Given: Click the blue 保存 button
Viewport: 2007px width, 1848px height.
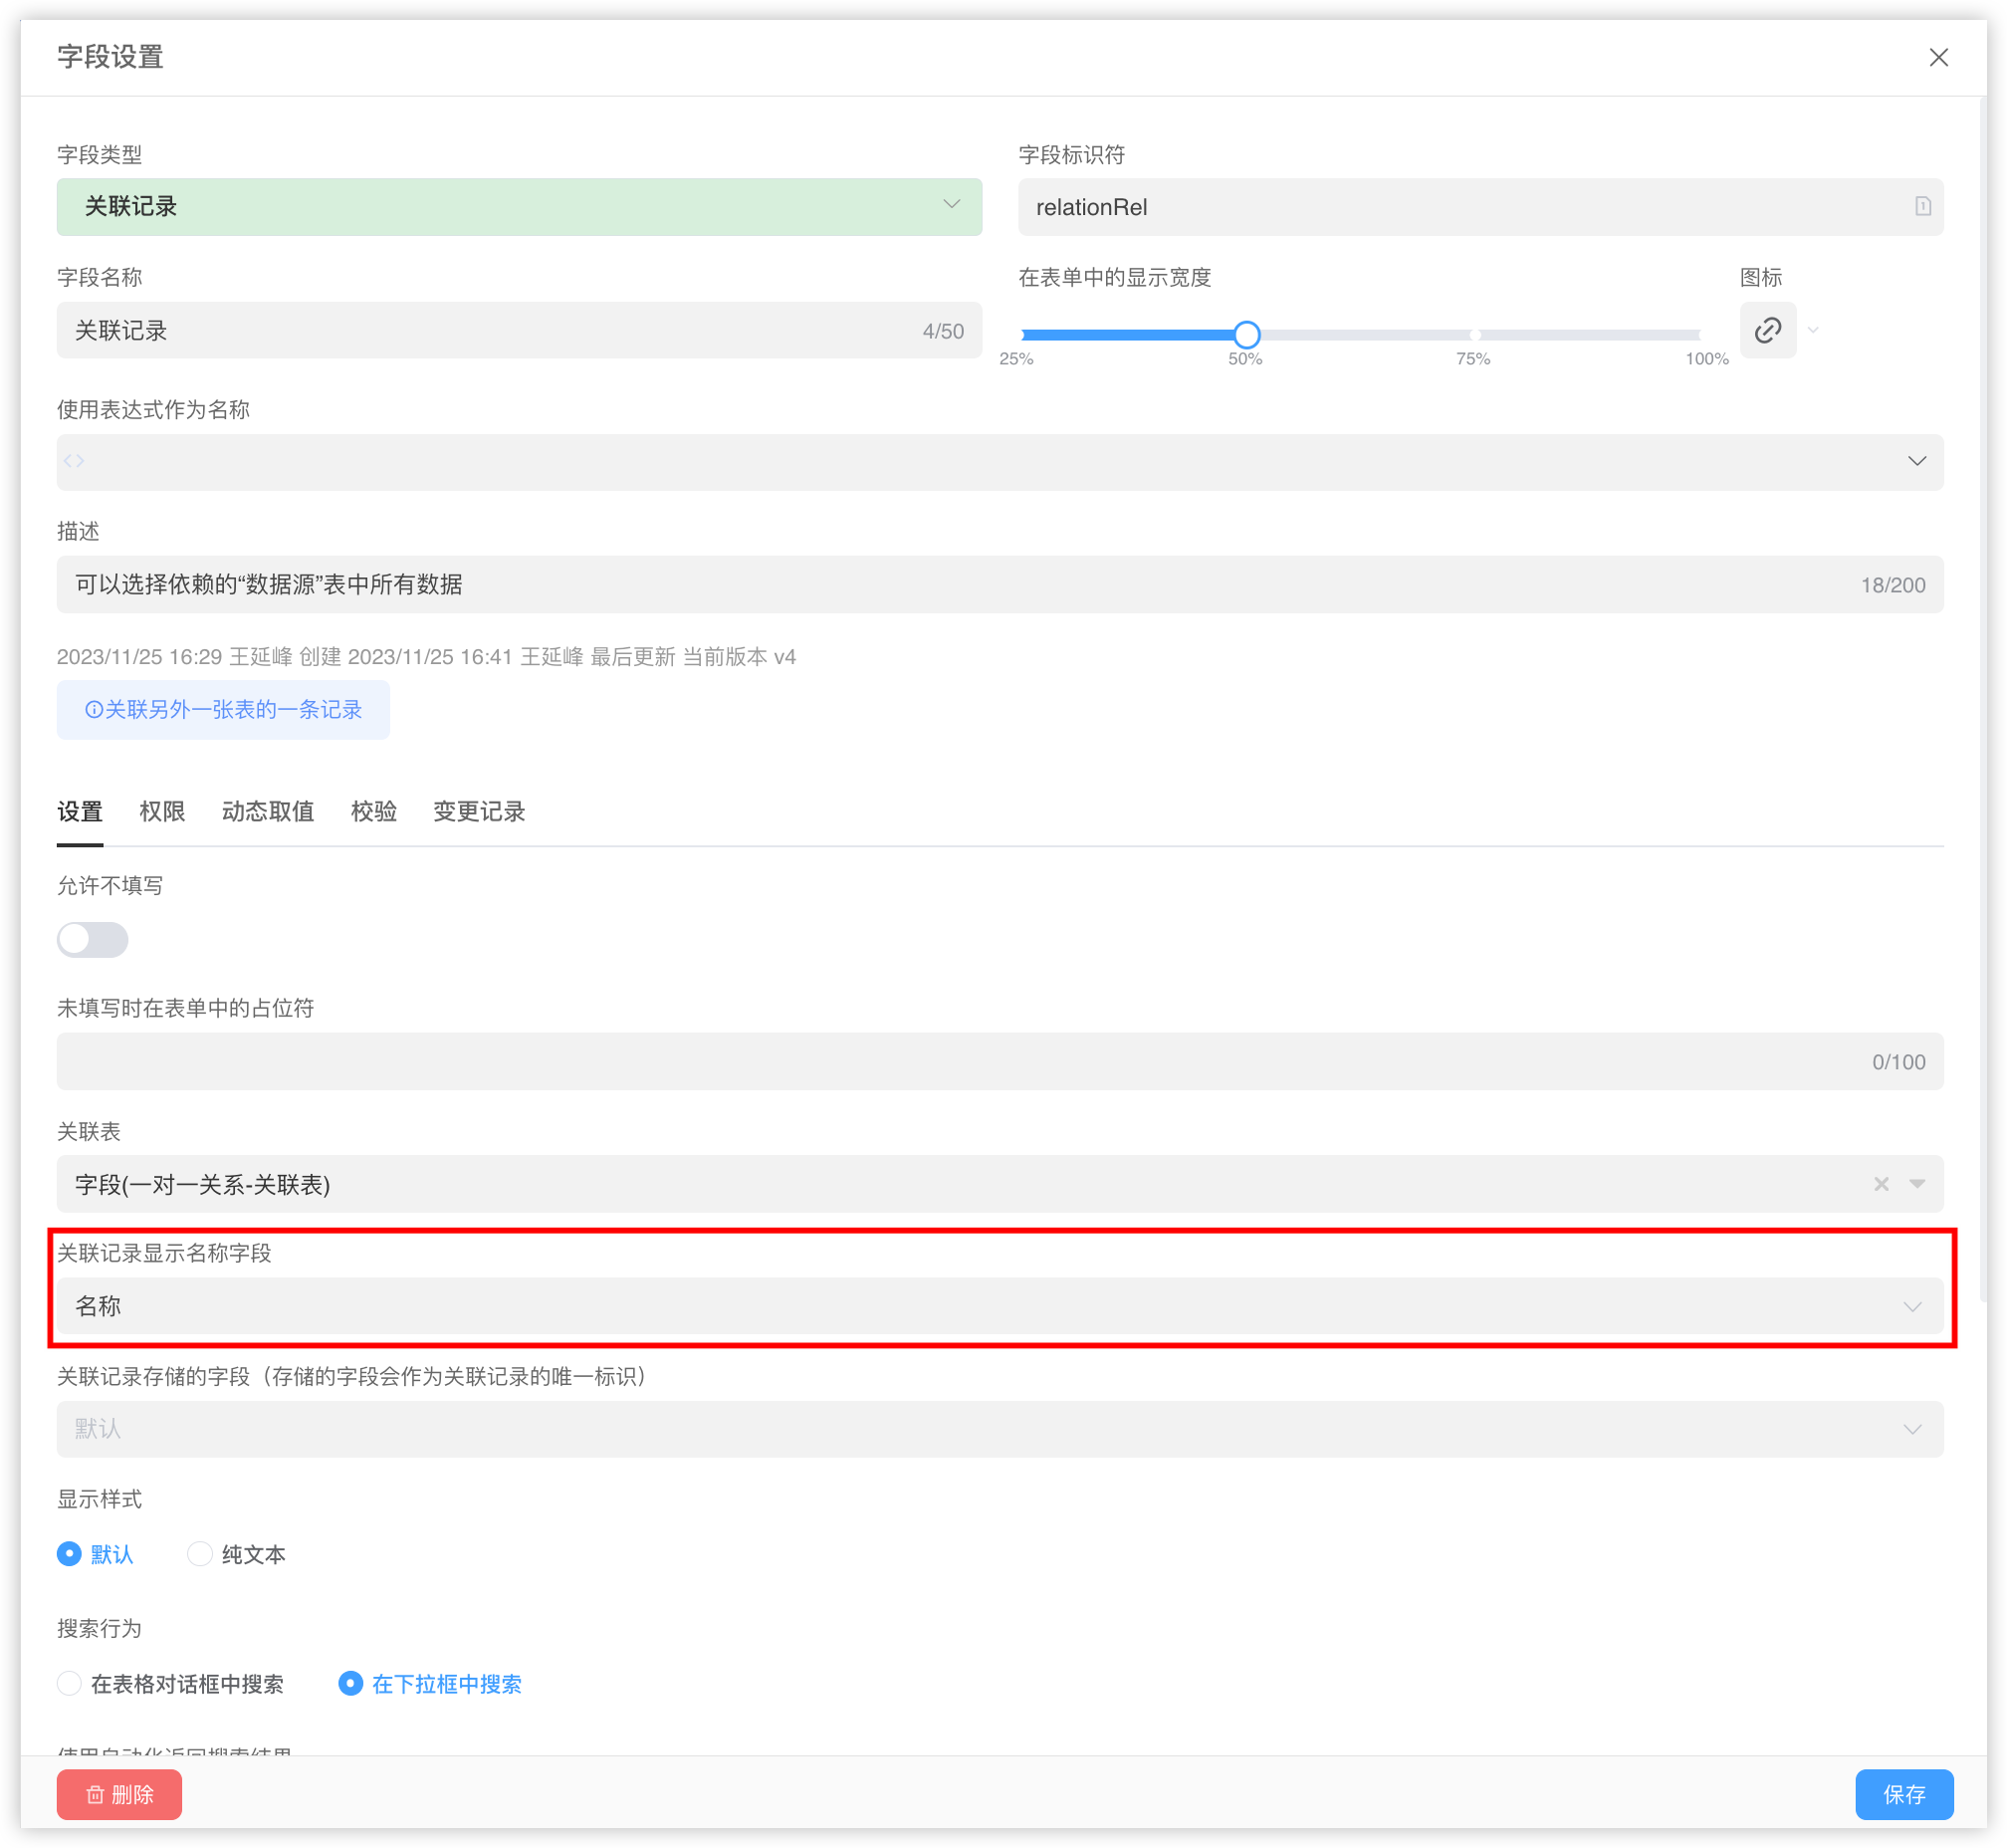Looking at the screenshot, I should click(1903, 1794).
